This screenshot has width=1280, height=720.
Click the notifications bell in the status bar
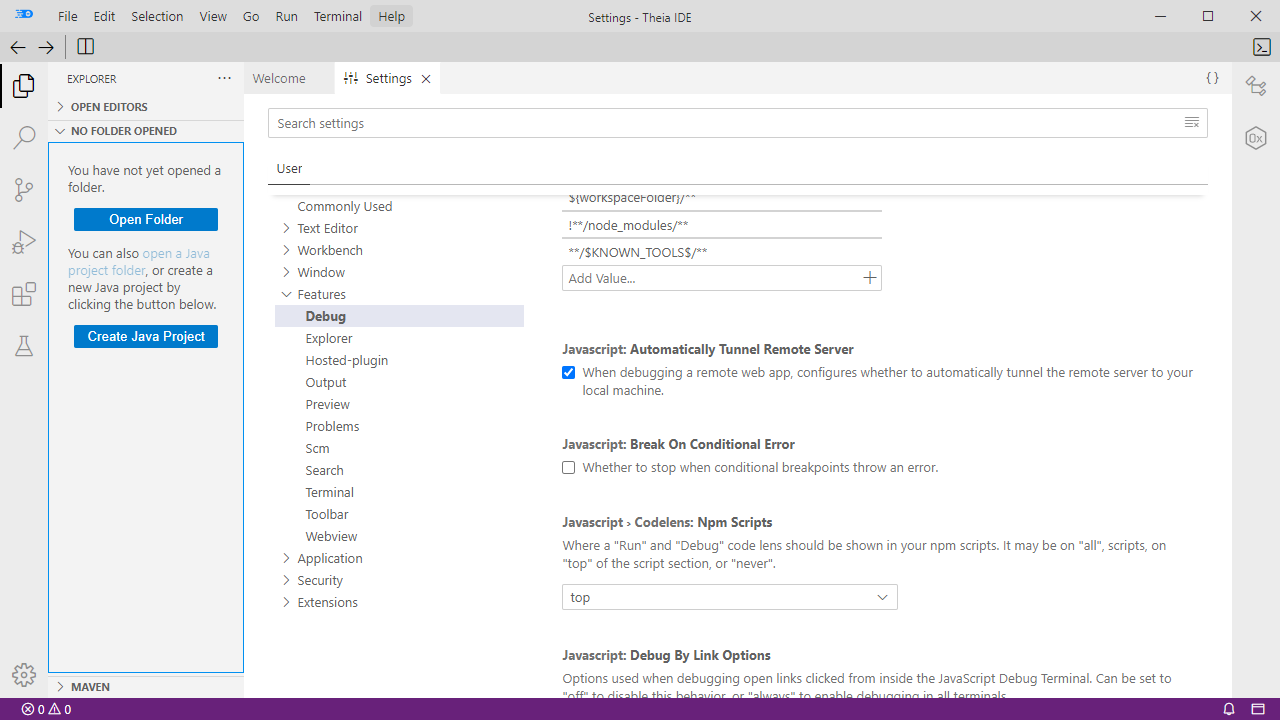[1229, 709]
